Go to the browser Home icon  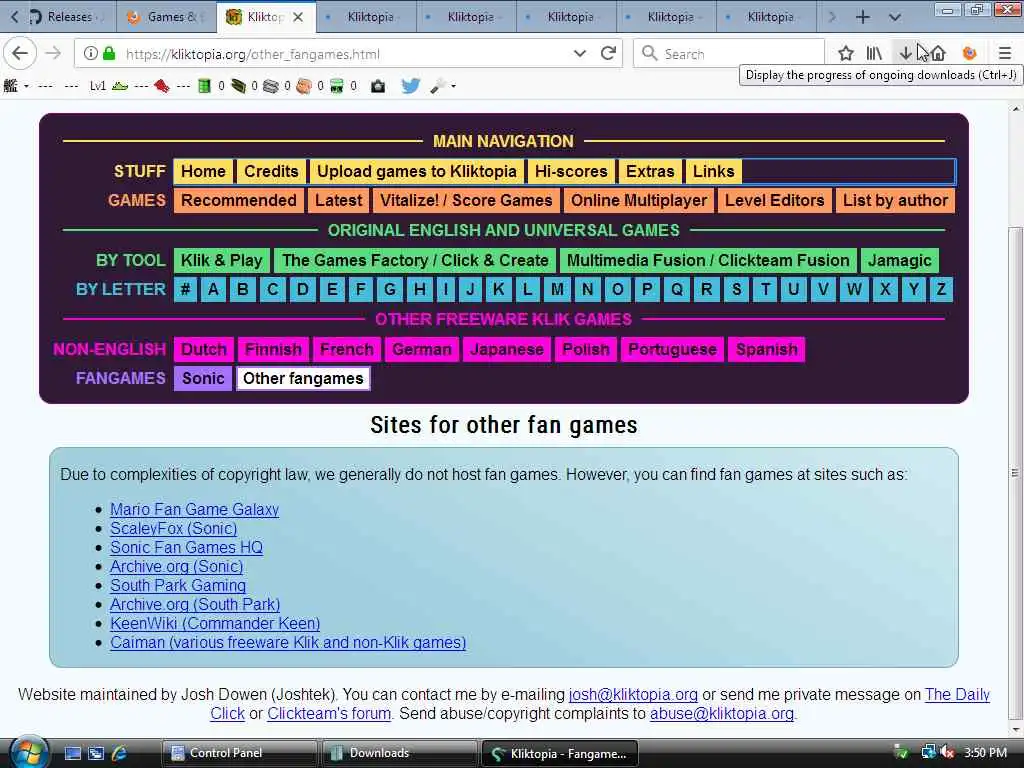(x=938, y=54)
